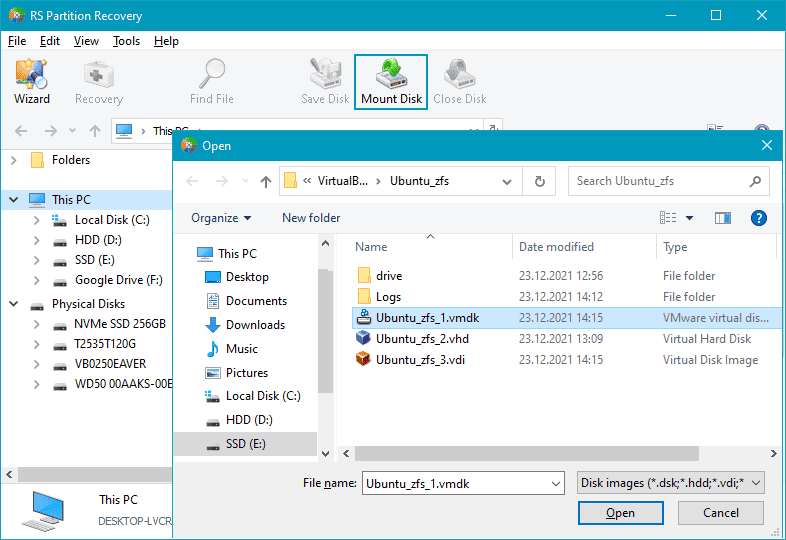
Task: Open the Organize dropdown menu
Action: click(221, 218)
